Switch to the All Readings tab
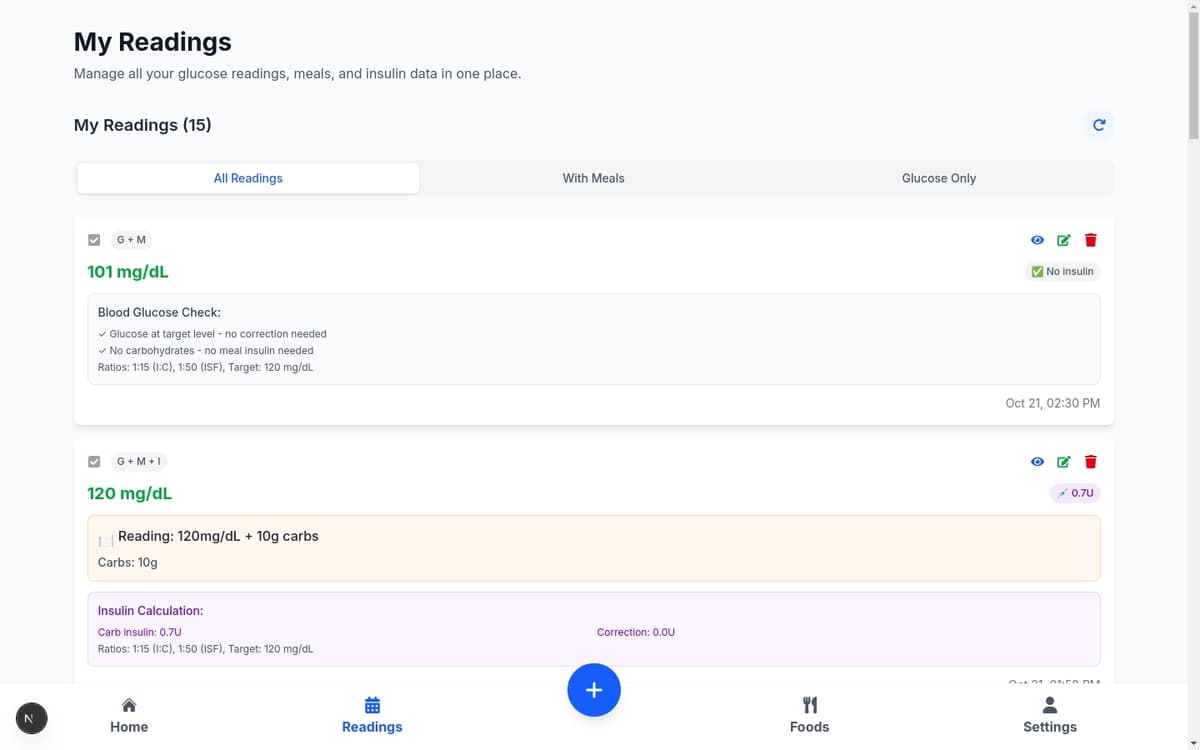The image size is (1200, 750). click(x=248, y=178)
